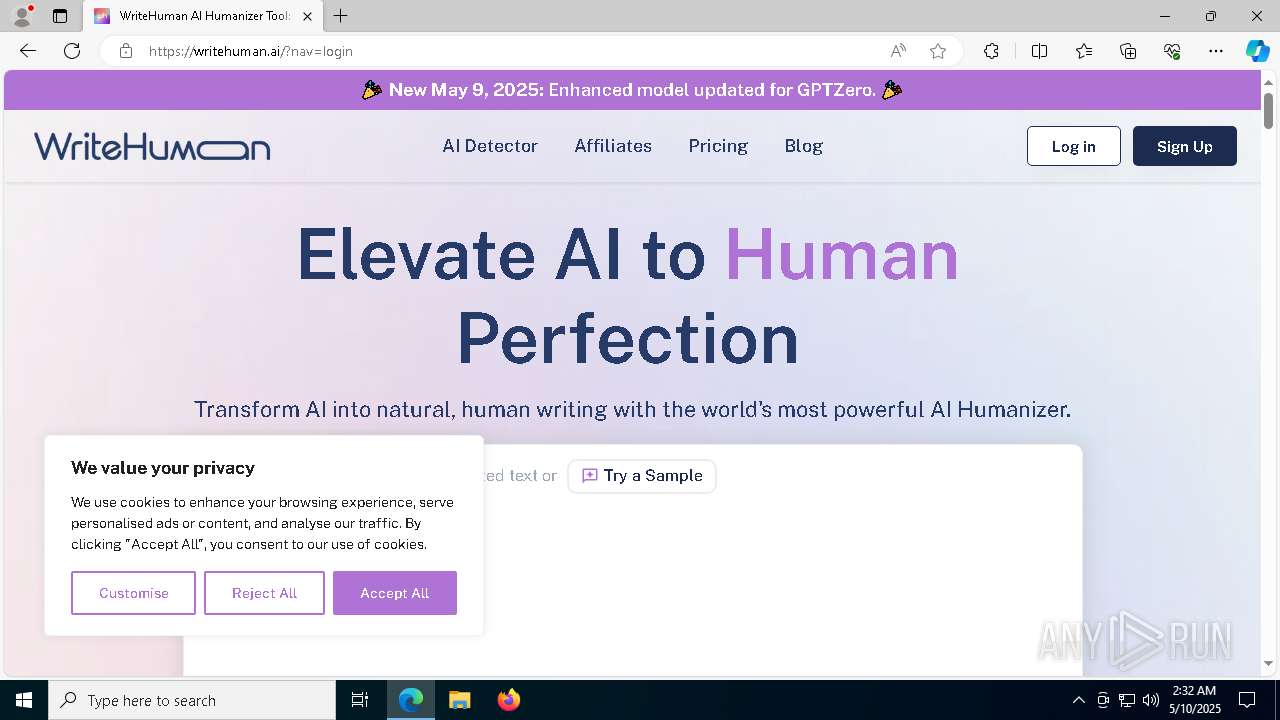
Task: Open Task View on taskbar
Action: coord(360,700)
